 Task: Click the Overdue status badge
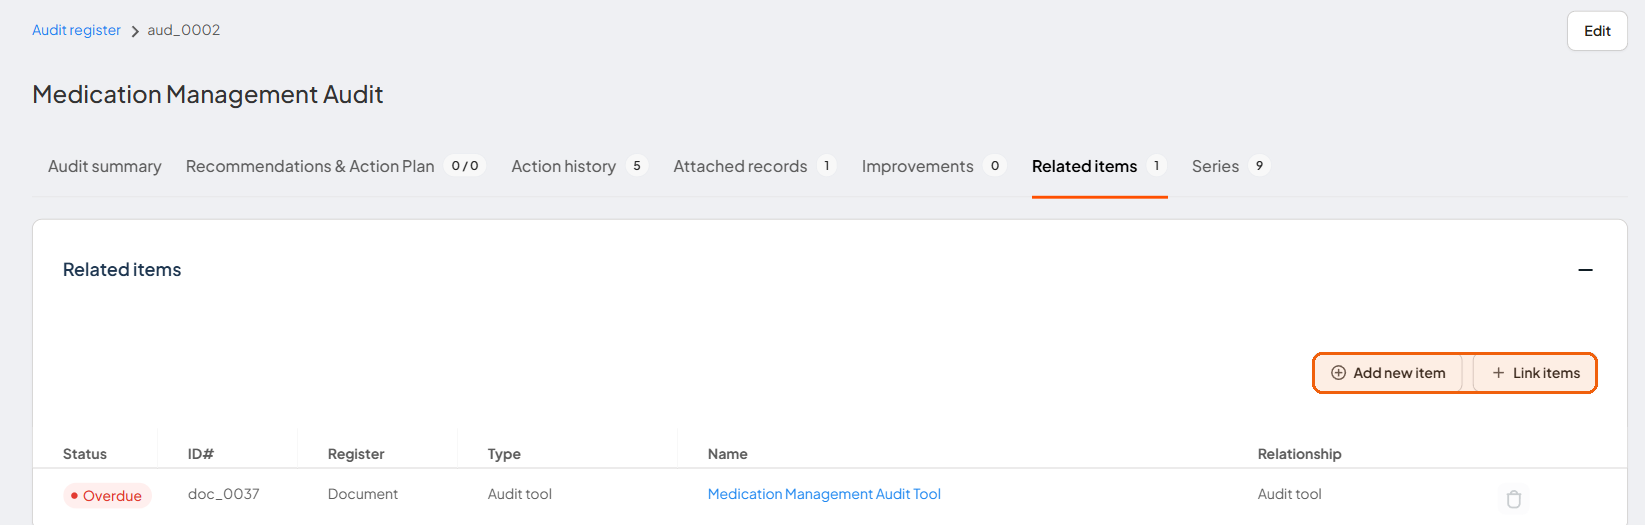coord(107,496)
